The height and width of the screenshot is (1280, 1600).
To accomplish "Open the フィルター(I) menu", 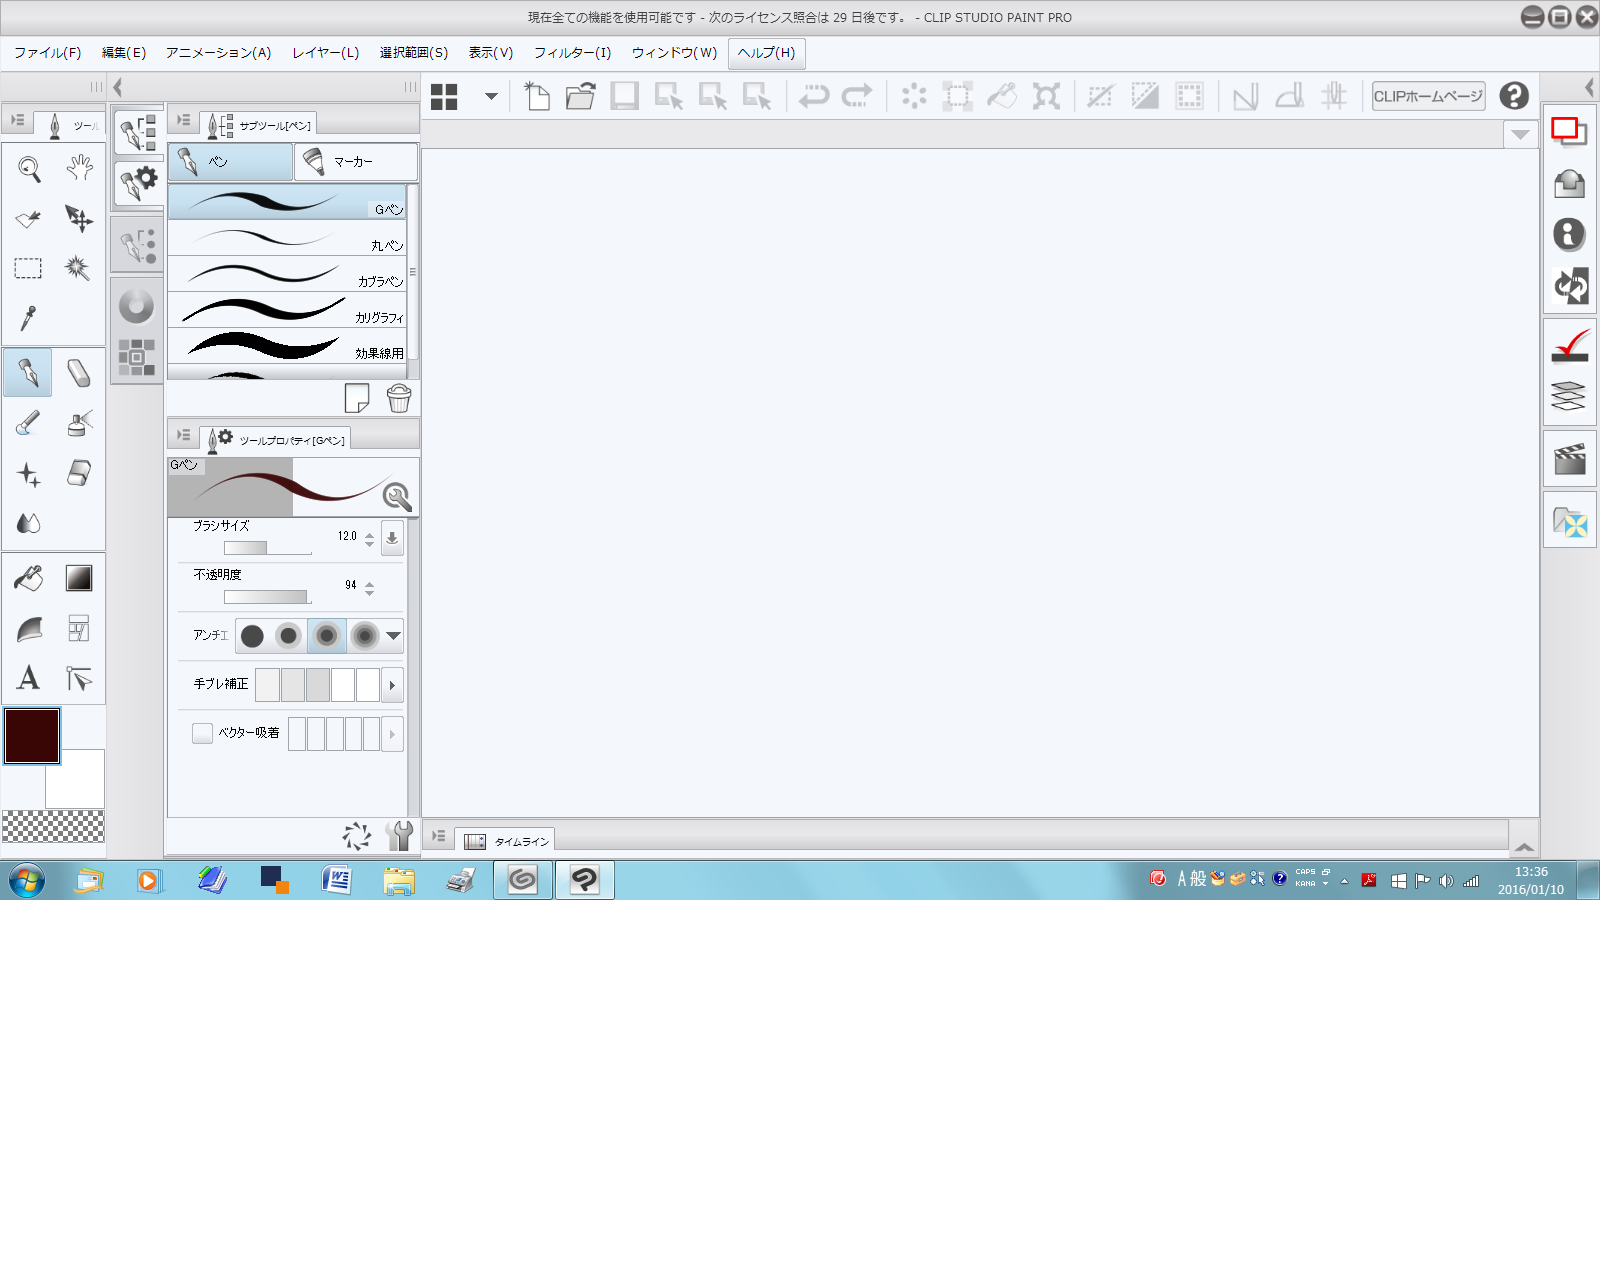I will click(572, 53).
